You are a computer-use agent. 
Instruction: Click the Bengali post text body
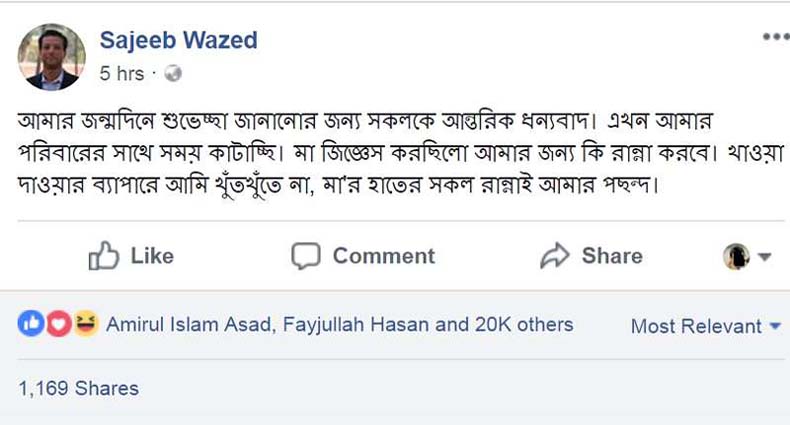click(x=390, y=156)
